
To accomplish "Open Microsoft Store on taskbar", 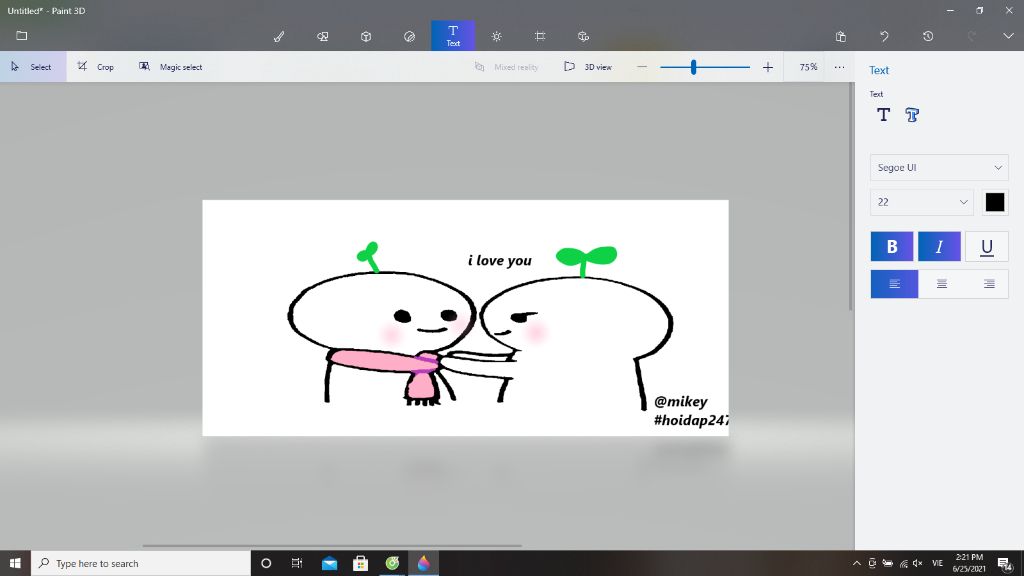I will 360,563.
